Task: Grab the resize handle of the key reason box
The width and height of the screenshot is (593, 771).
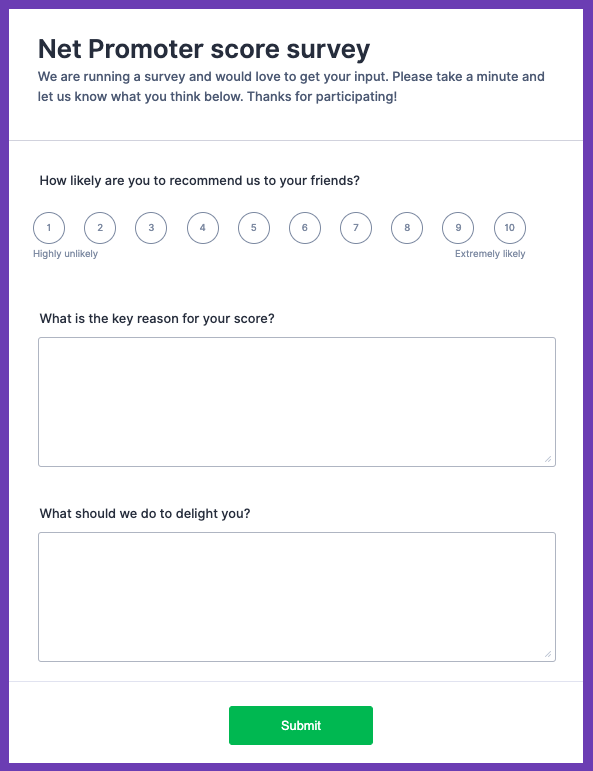Action: 548,459
